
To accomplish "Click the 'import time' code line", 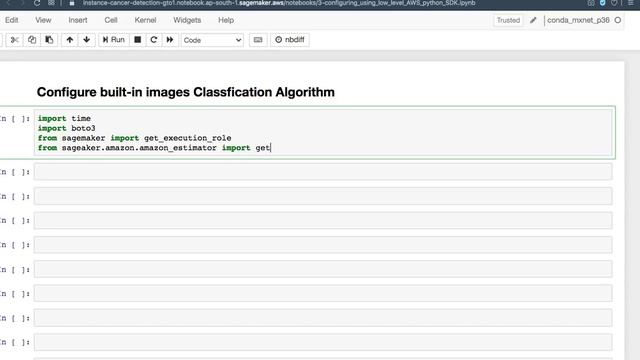I will tap(64, 118).
